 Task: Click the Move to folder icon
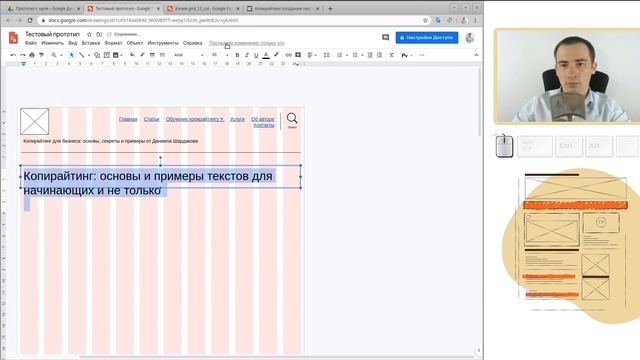pyautogui.click(x=99, y=34)
